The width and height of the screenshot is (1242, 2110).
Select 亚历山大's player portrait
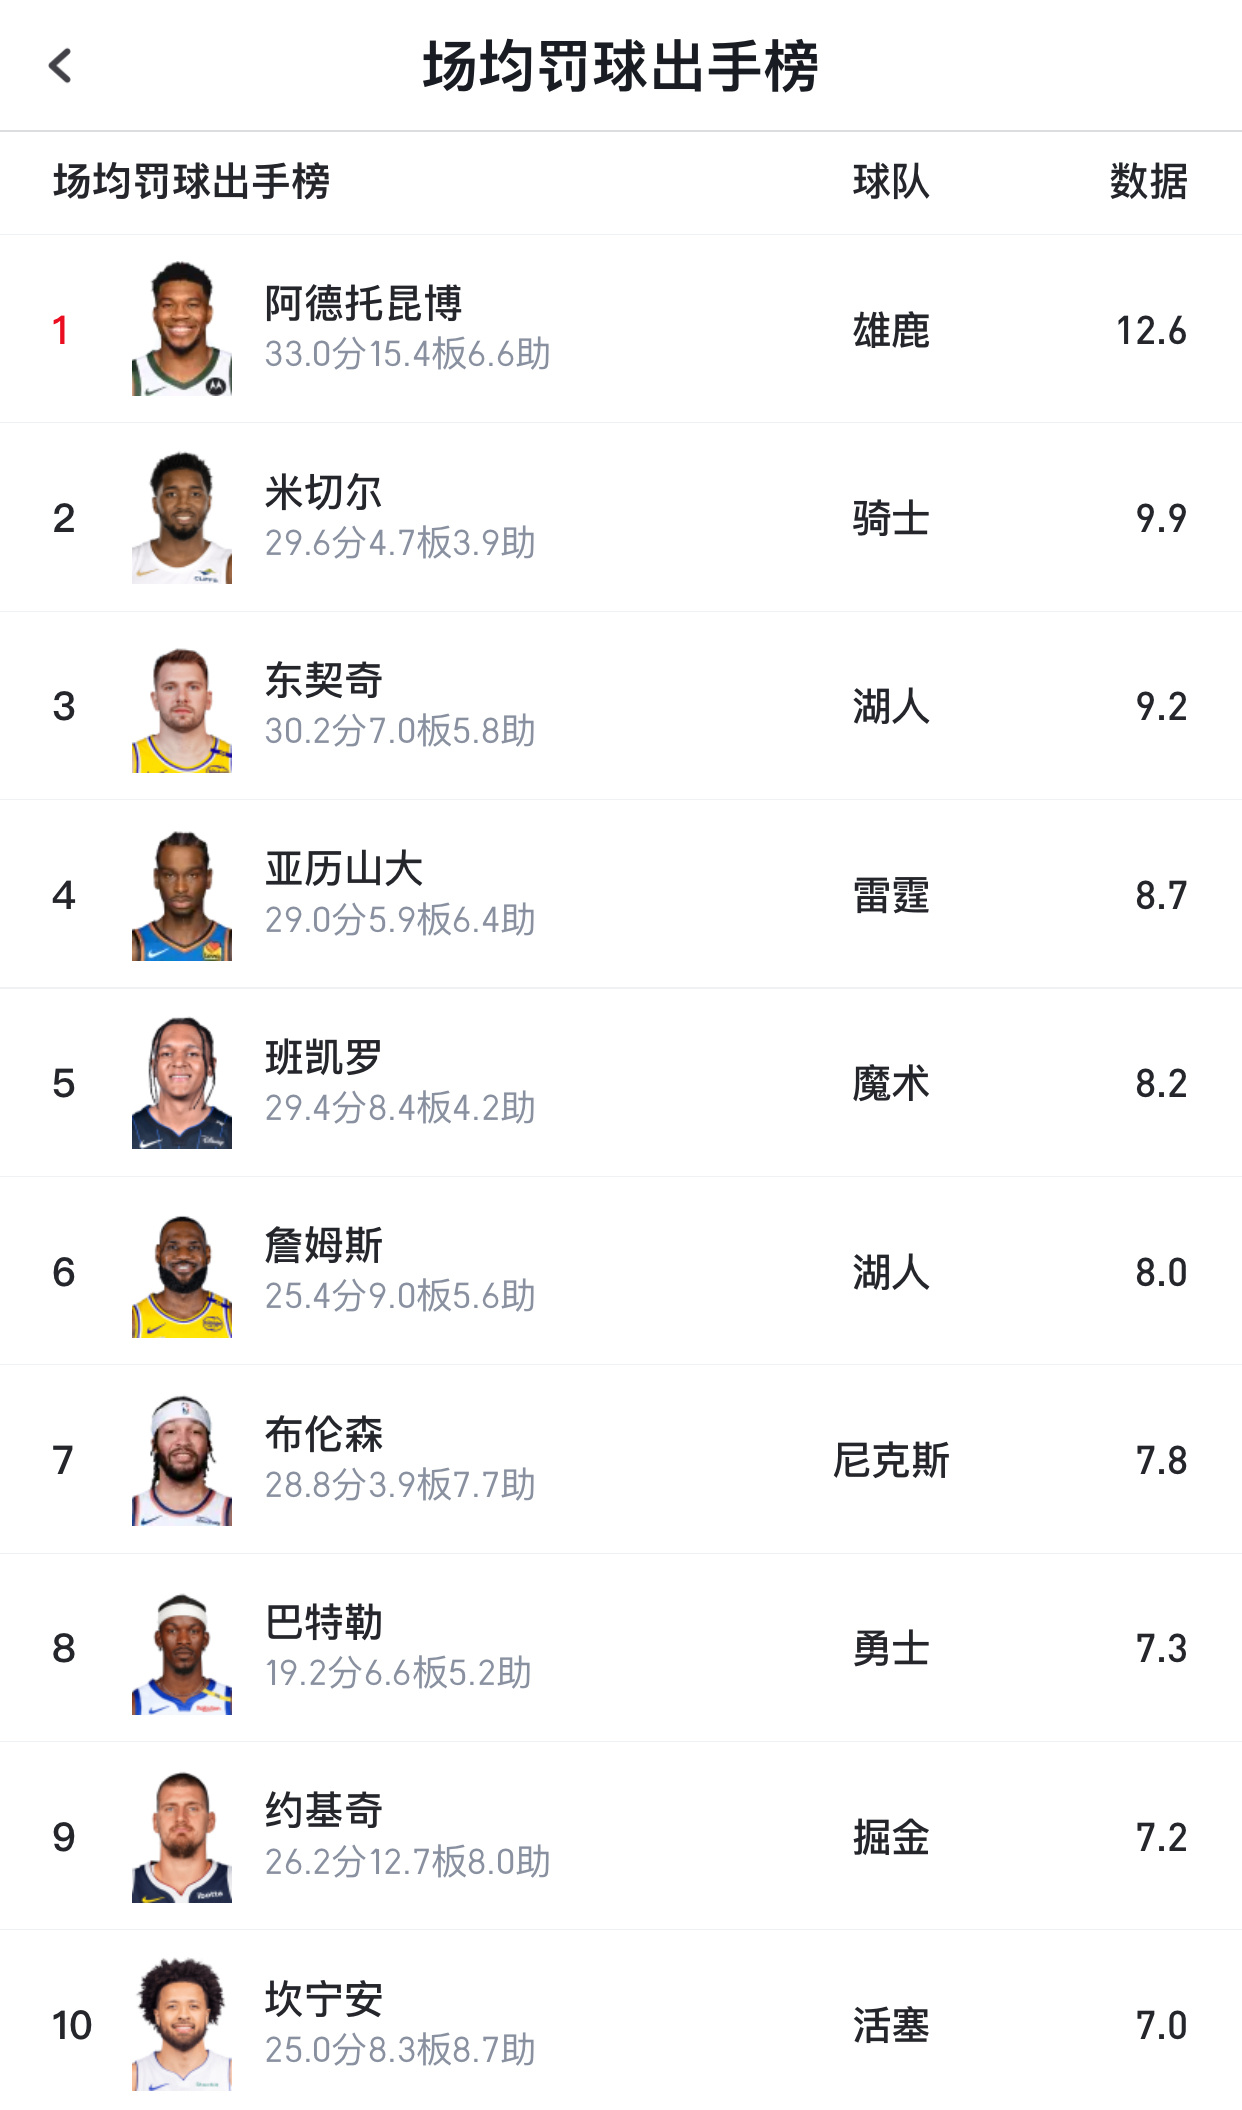[x=182, y=894]
